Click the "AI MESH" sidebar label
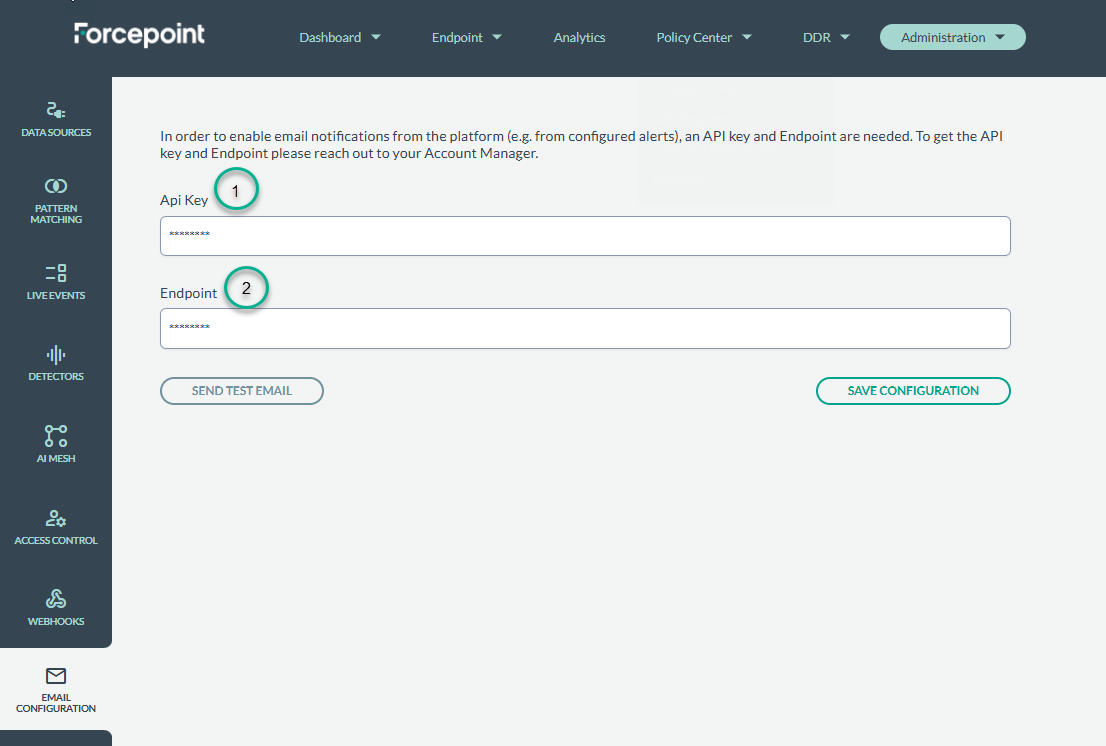Image resolution: width=1106 pixels, height=746 pixels. coord(56,458)
